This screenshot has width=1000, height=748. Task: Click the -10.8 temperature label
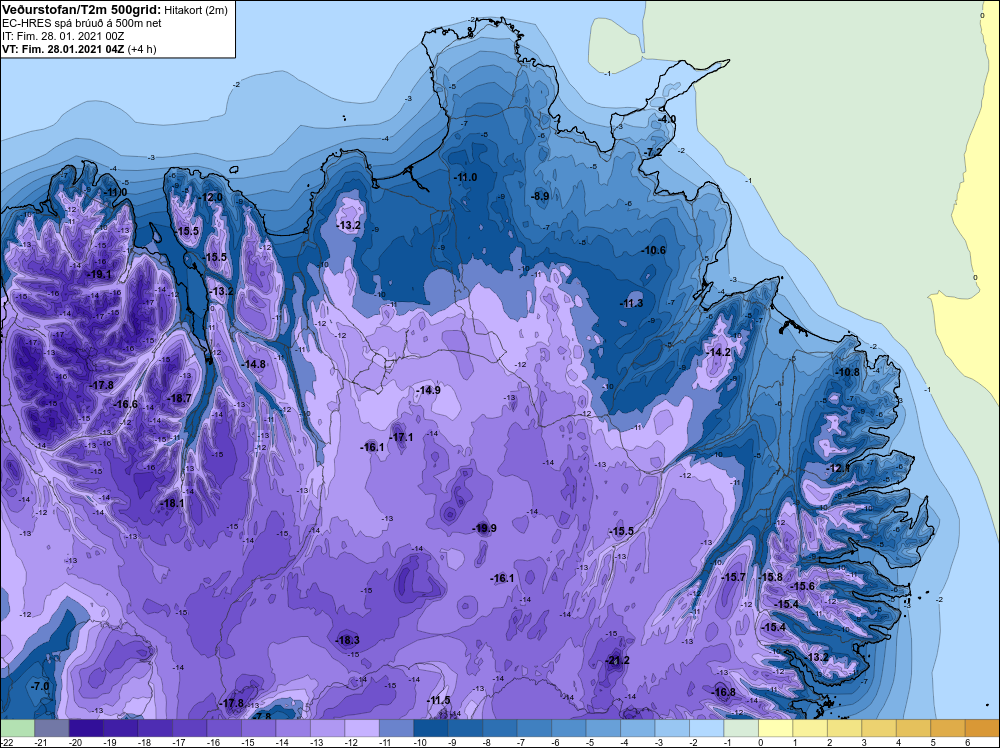[x=848, y=372]
